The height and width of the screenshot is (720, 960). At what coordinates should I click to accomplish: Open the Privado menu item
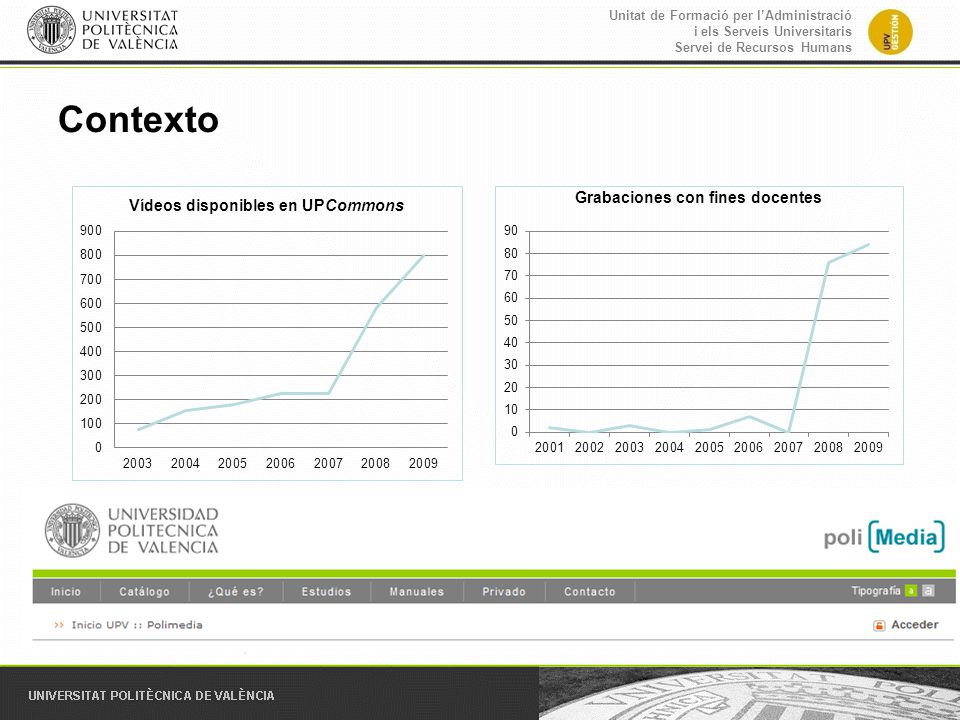tap(504, 591)
